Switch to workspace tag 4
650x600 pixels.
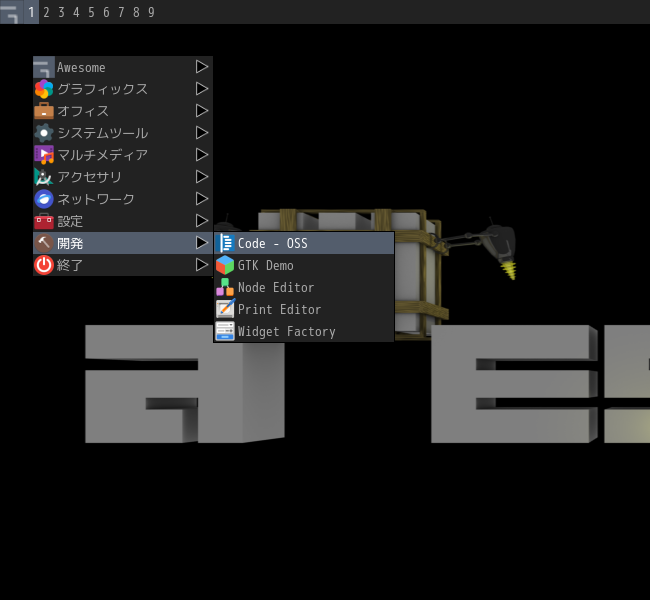point(76,12)
